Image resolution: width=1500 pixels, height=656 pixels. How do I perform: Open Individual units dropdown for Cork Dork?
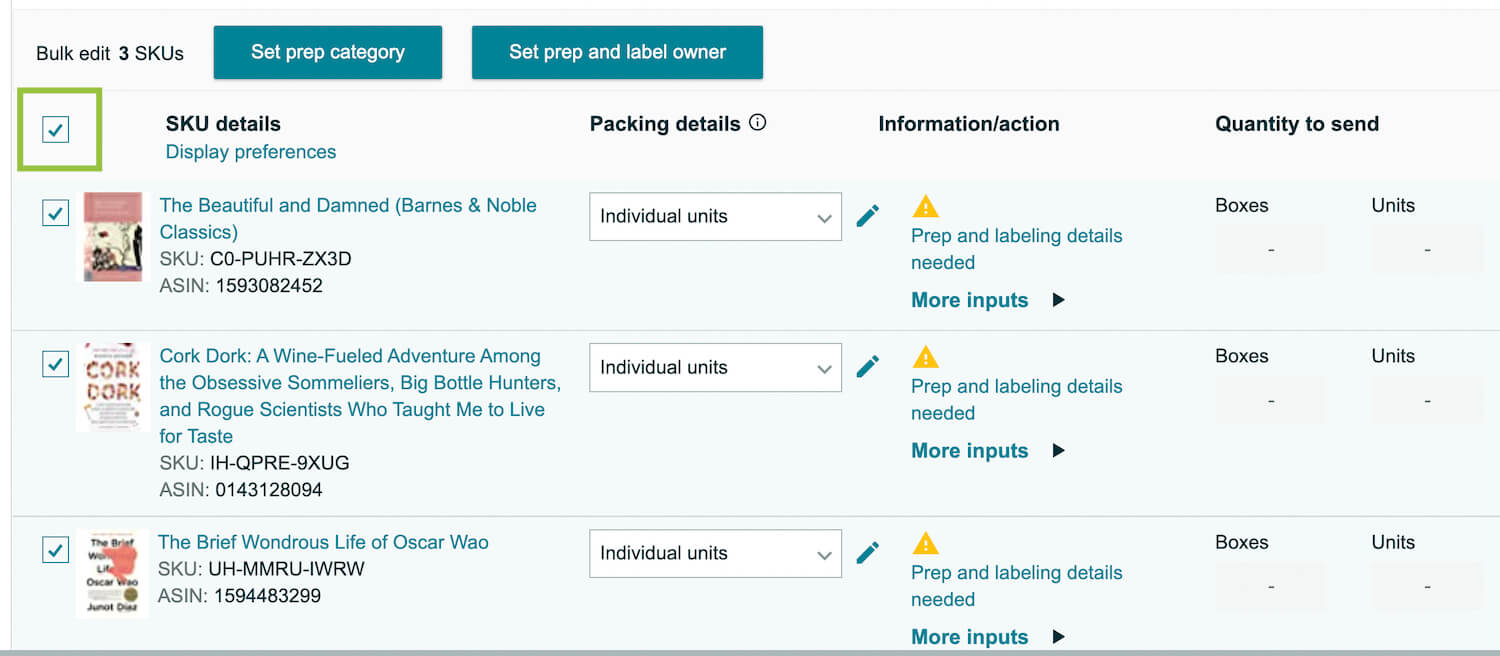(x=715, y=367)
